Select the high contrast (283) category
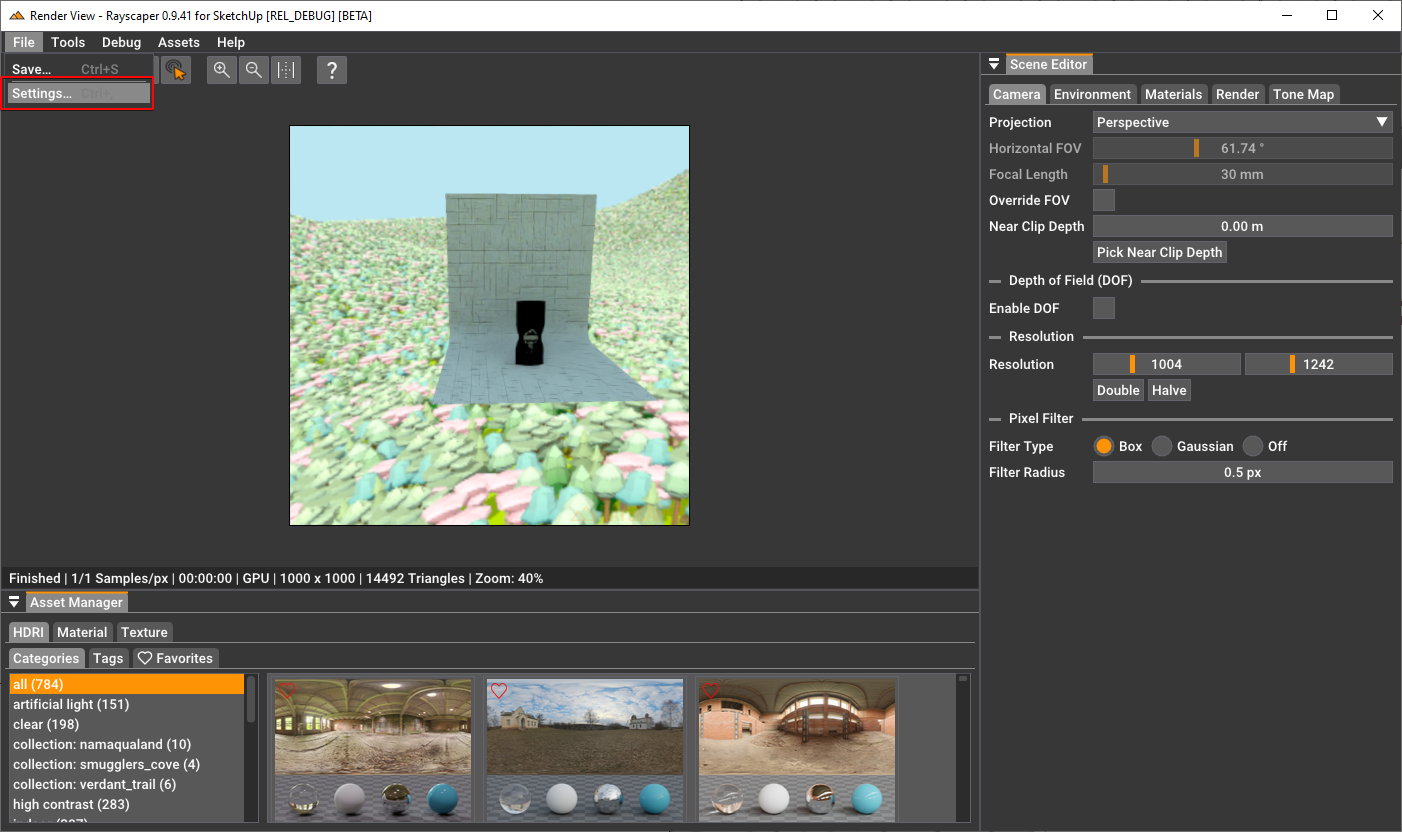 click(x=126, y=804)
